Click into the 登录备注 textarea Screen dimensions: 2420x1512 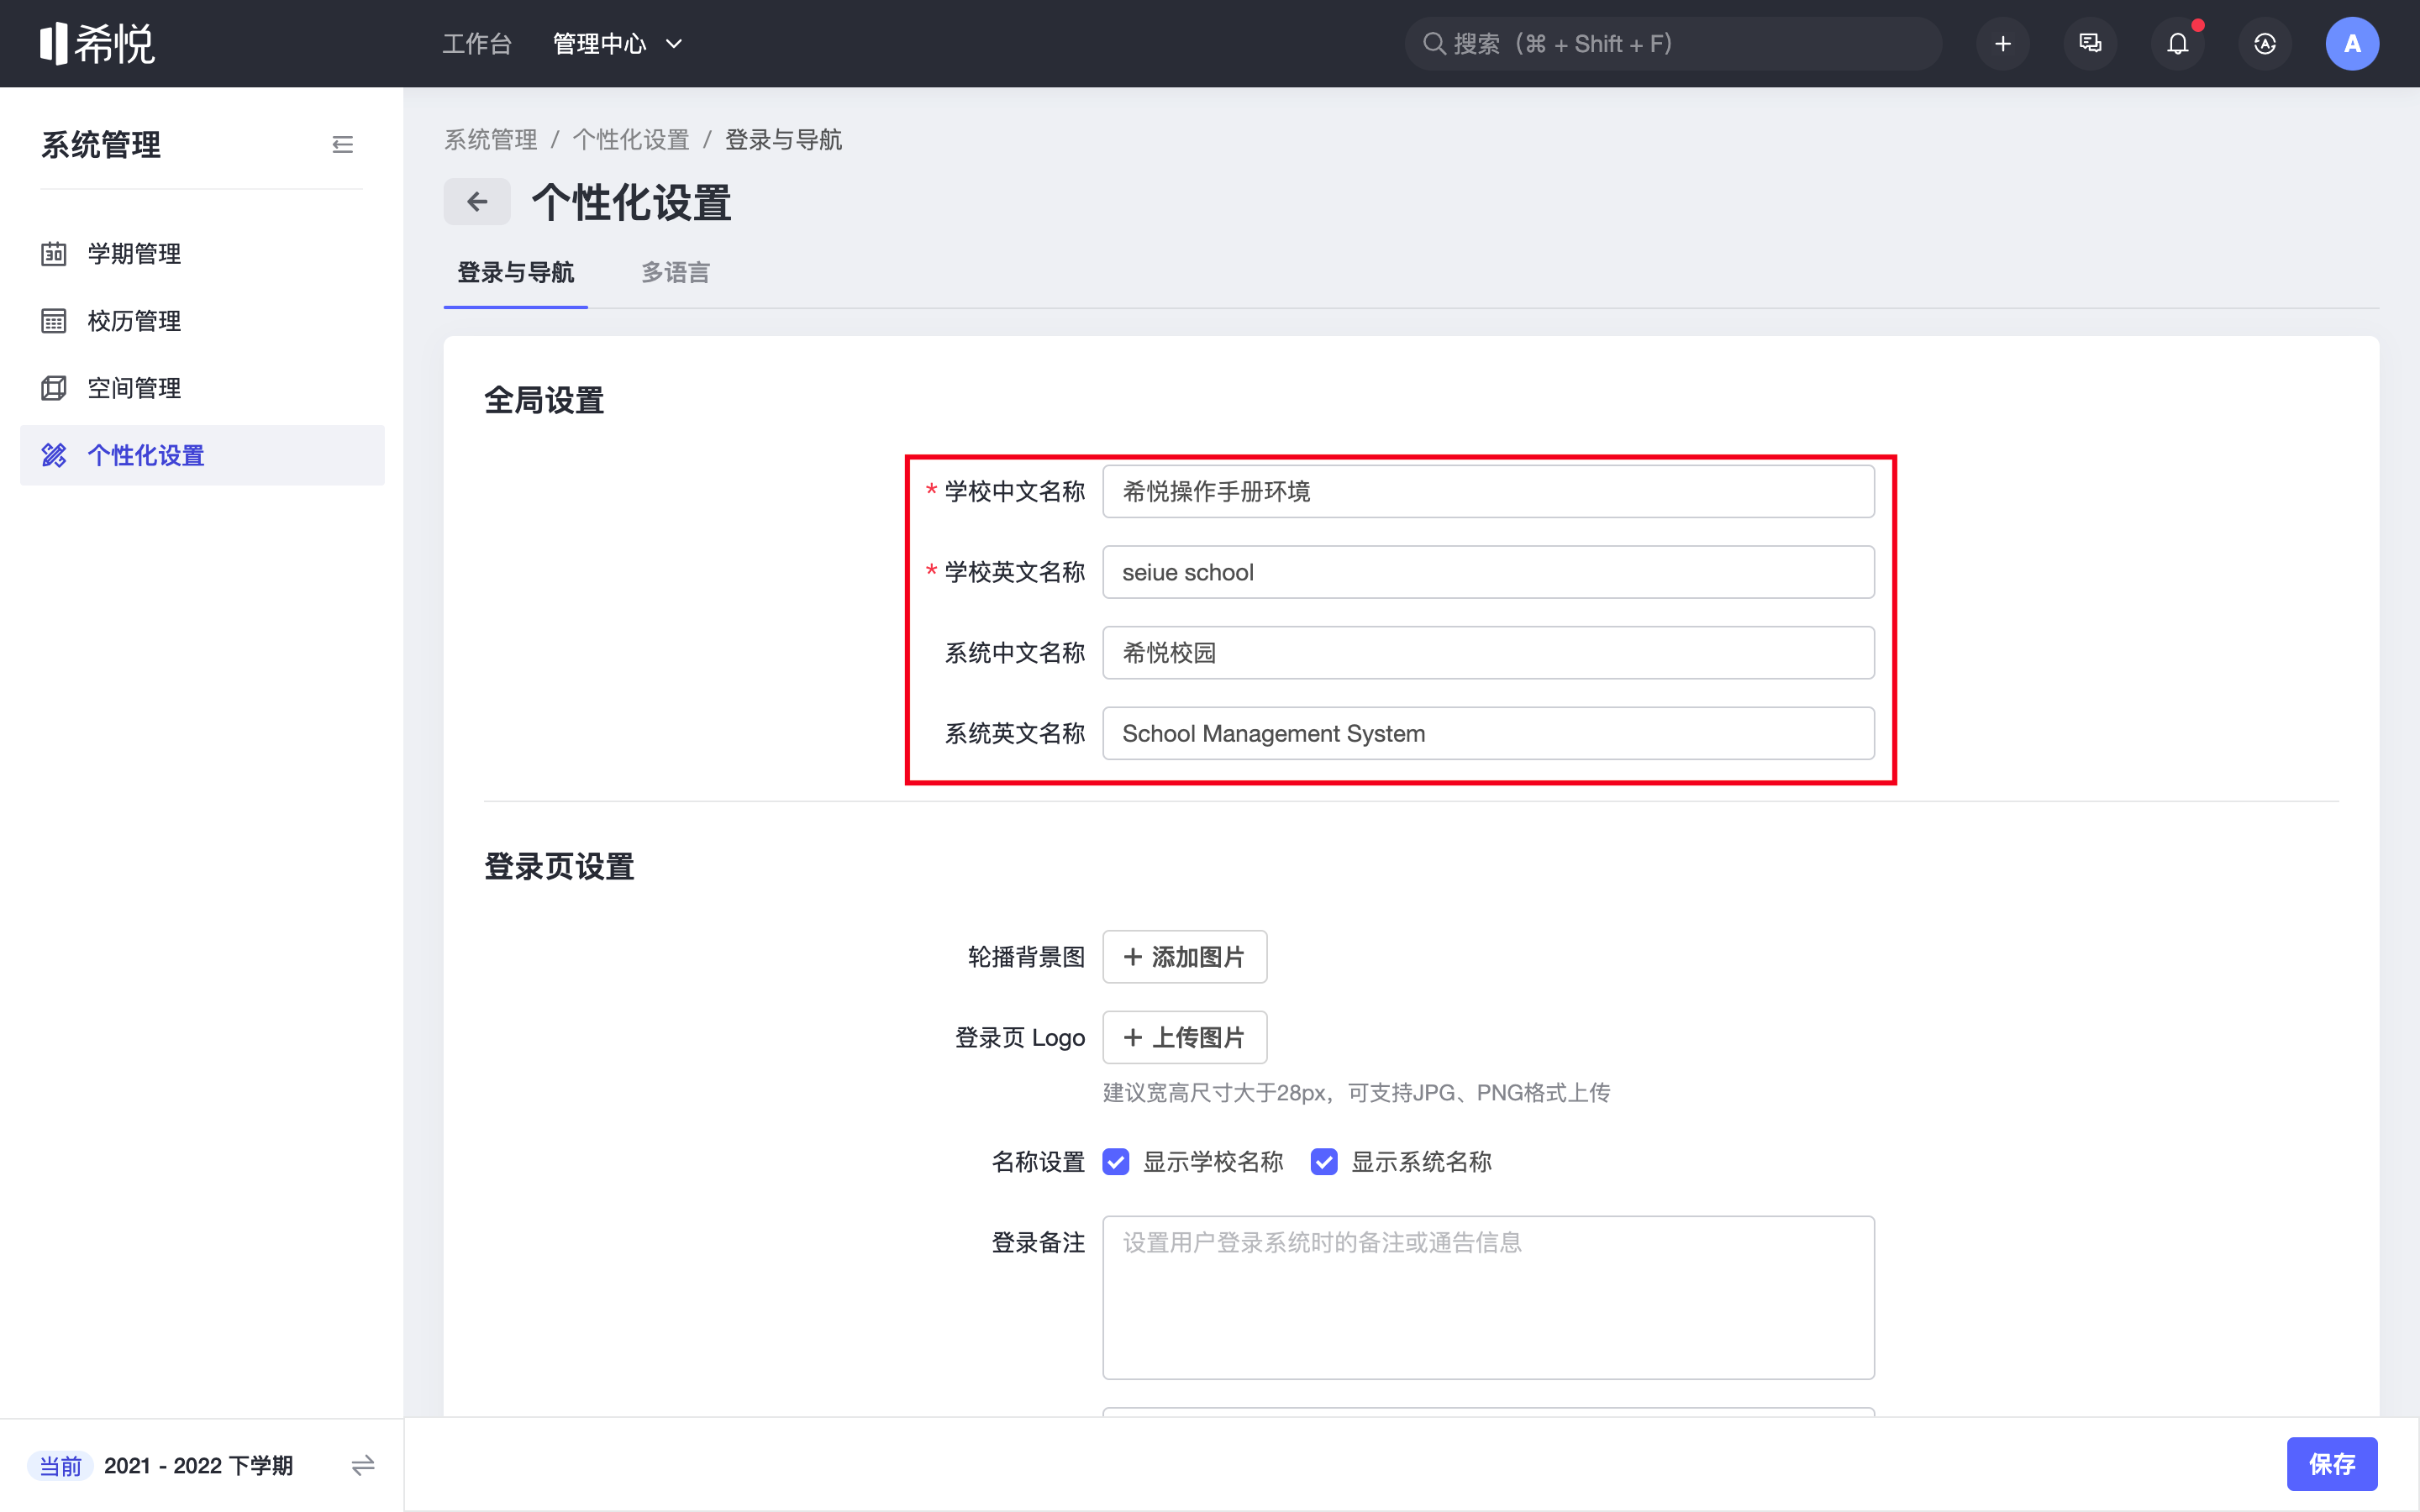tap(1488, 1297)
